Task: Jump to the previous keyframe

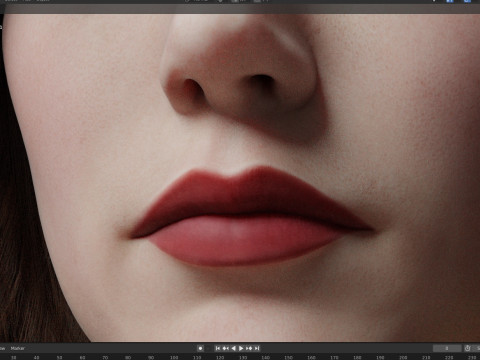Action: [226, 348]
